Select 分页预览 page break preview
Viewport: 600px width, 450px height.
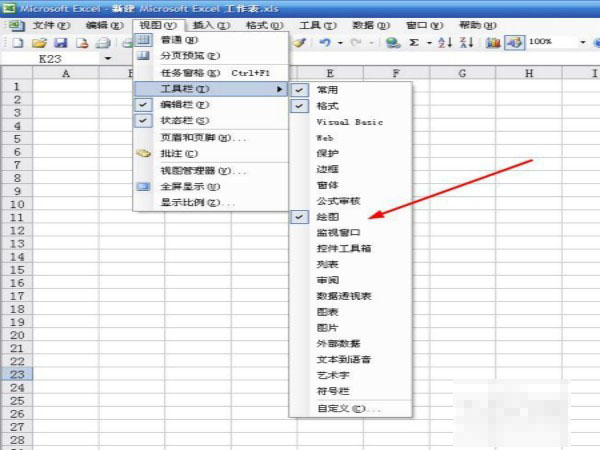tap(210, 55)
